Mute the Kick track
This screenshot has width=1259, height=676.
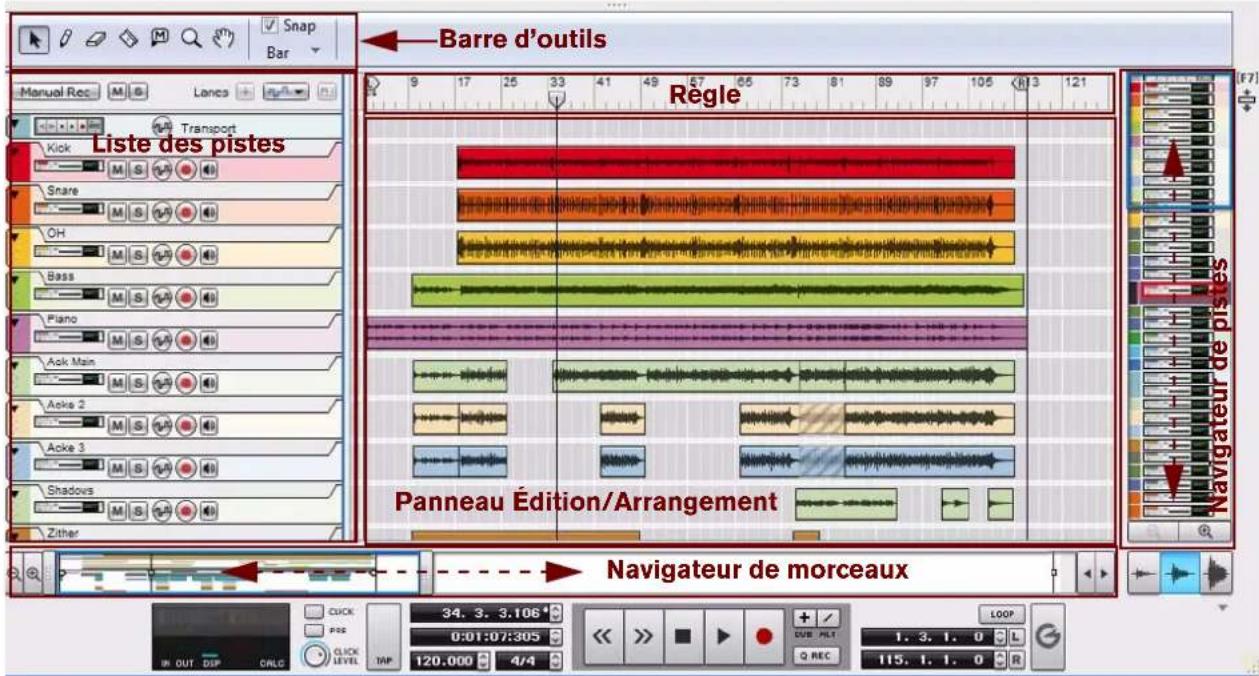[x=119, y=168]
